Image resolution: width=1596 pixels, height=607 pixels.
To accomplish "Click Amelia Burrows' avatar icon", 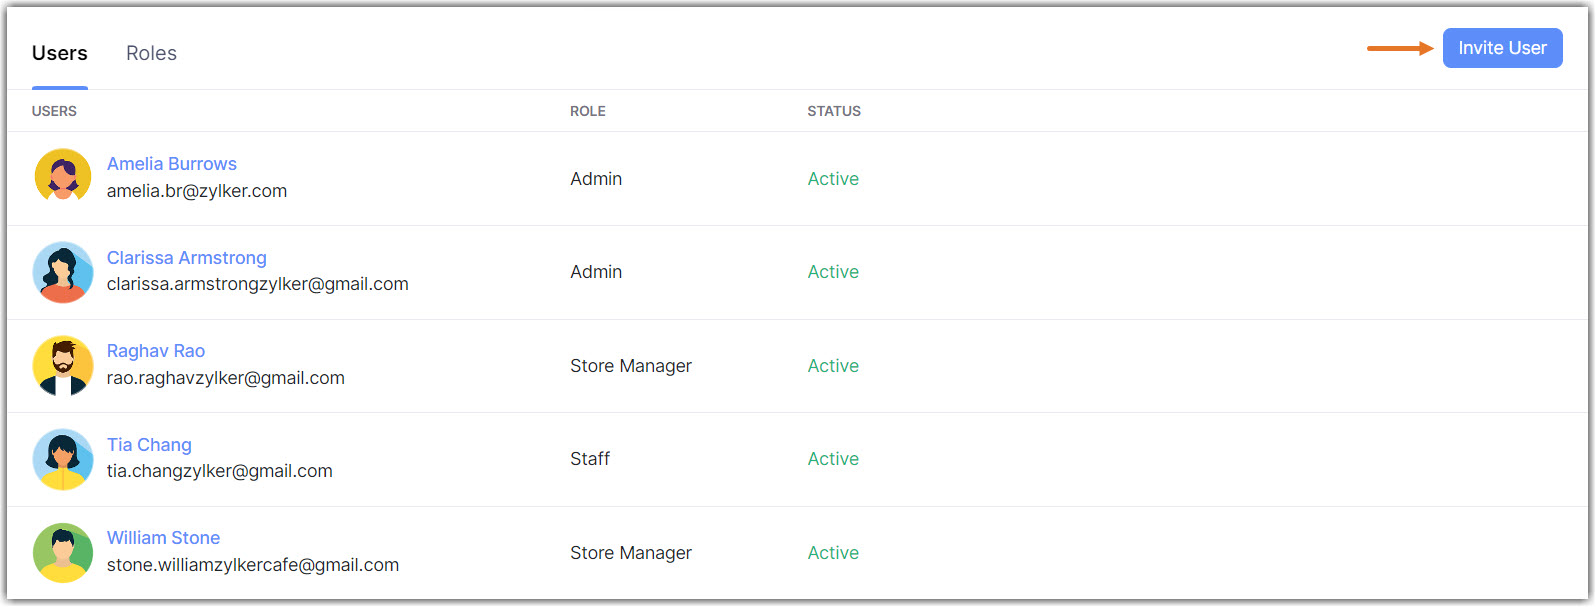I will [x=63, y=177].
